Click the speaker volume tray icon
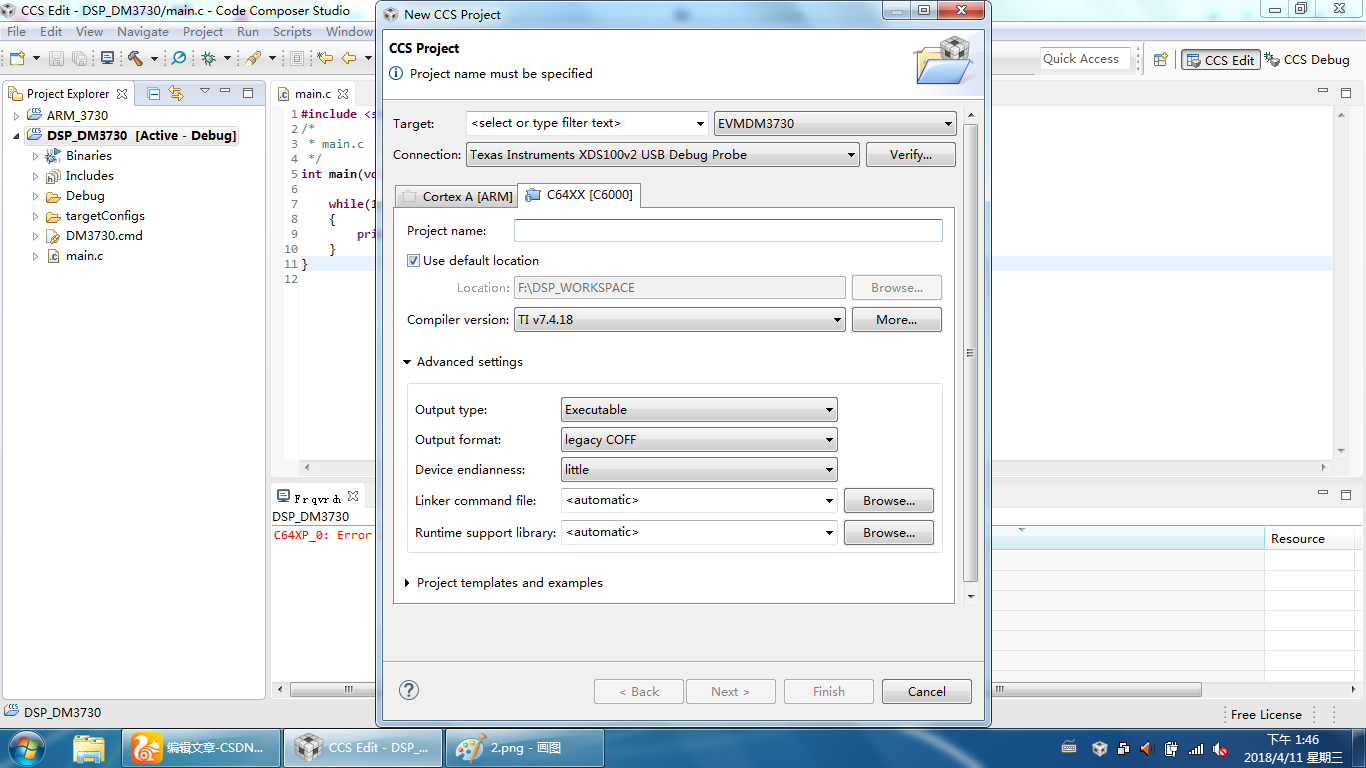This screenshot has height=768, width=1366. tap(1147, 748)
